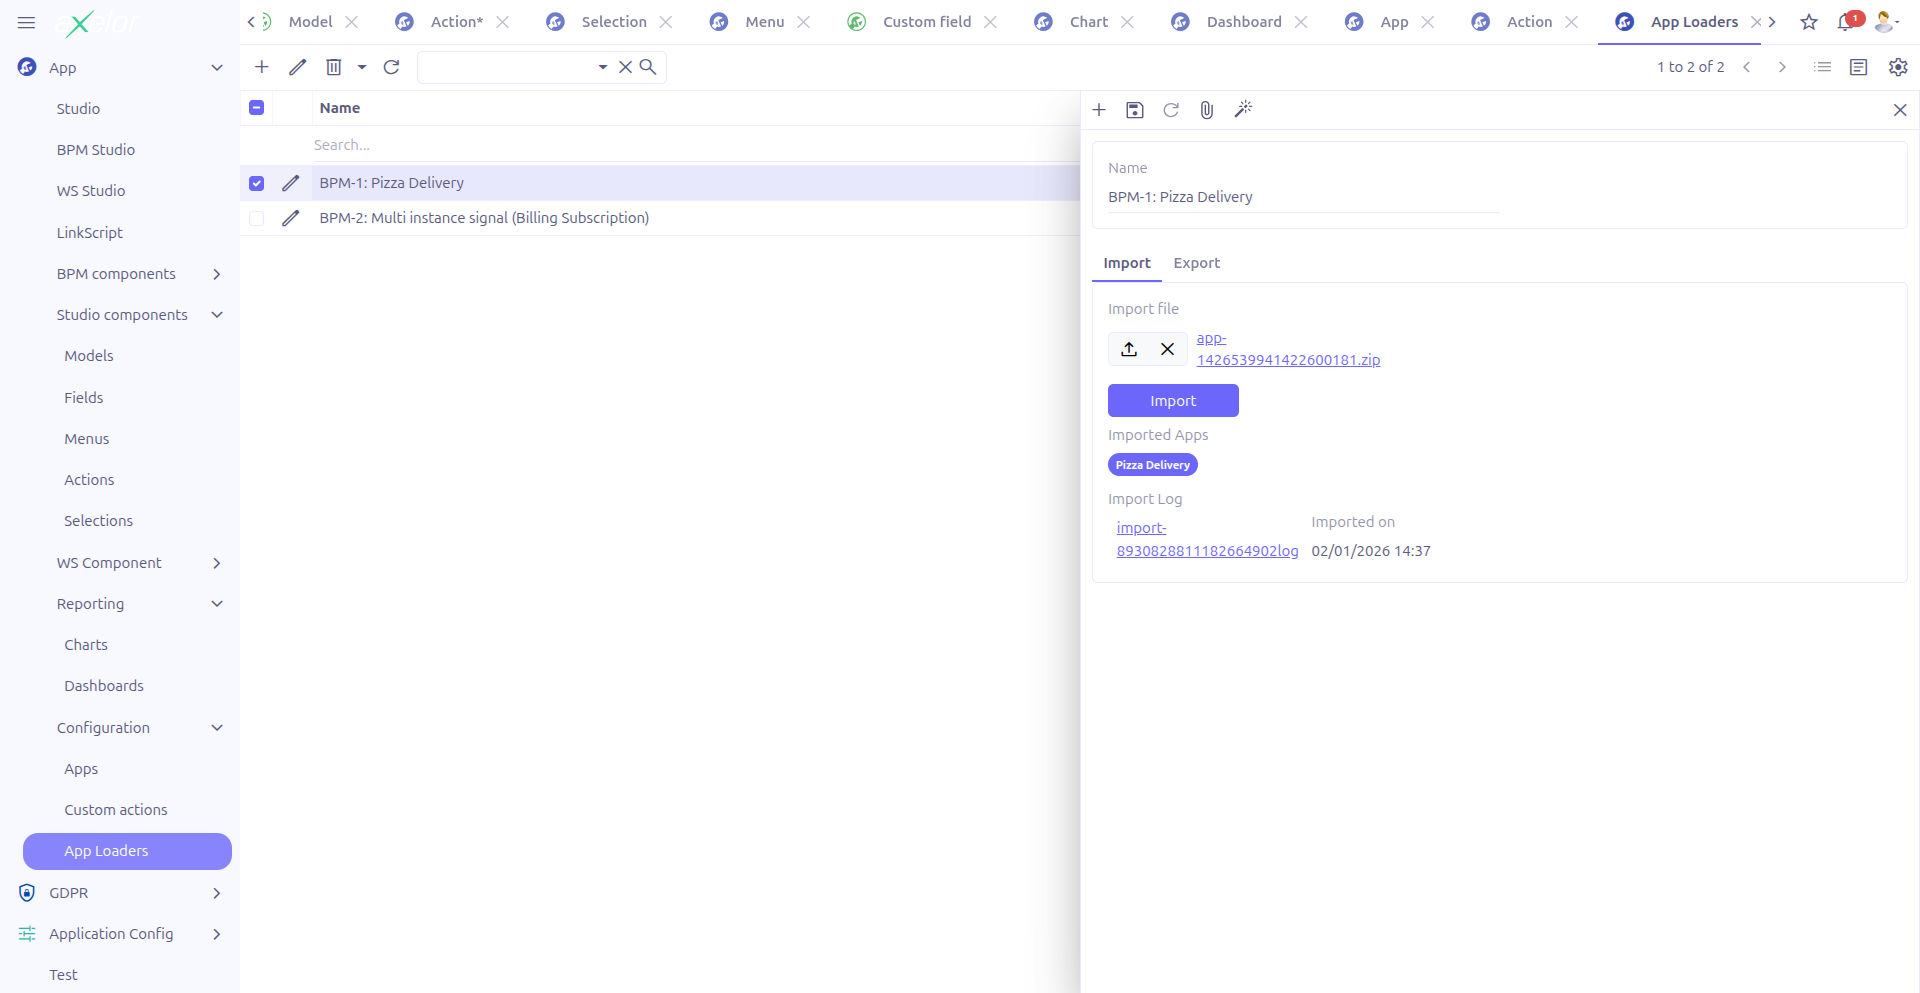Refresh the App Loaders list
This screenshot has height=993, width=1920.
coord(391,67)
